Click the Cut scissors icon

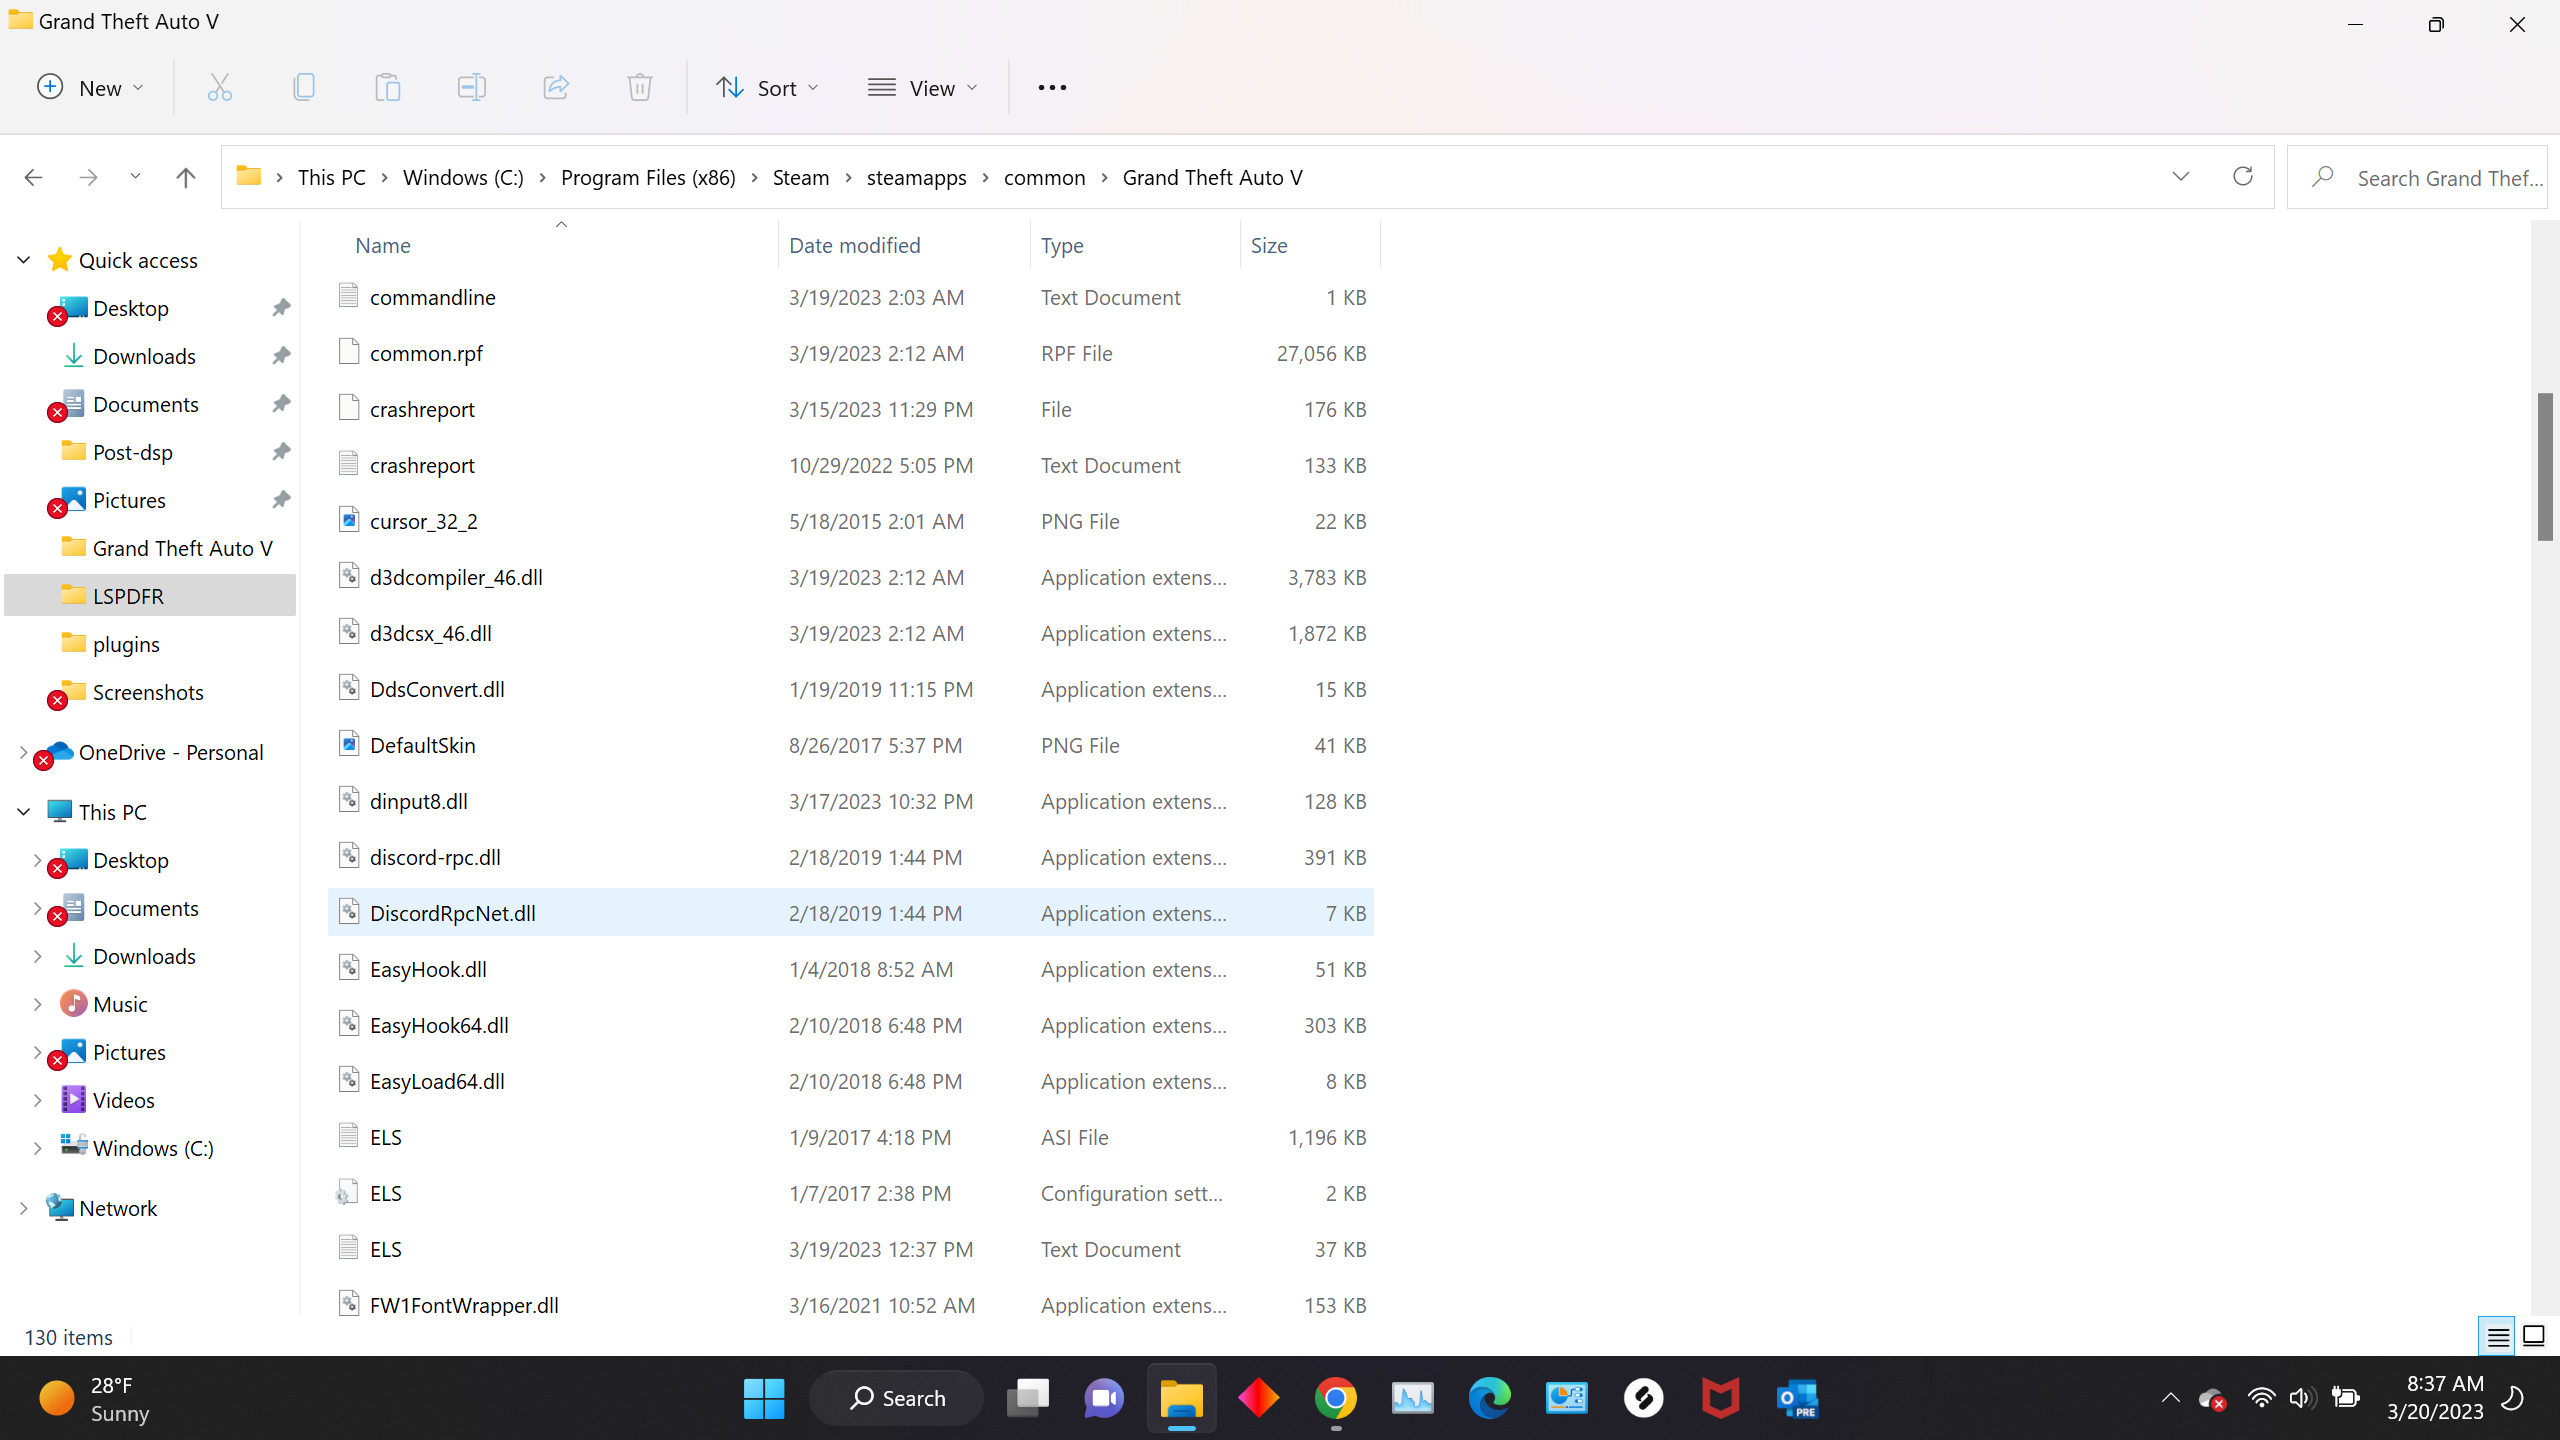pos(219,88)
